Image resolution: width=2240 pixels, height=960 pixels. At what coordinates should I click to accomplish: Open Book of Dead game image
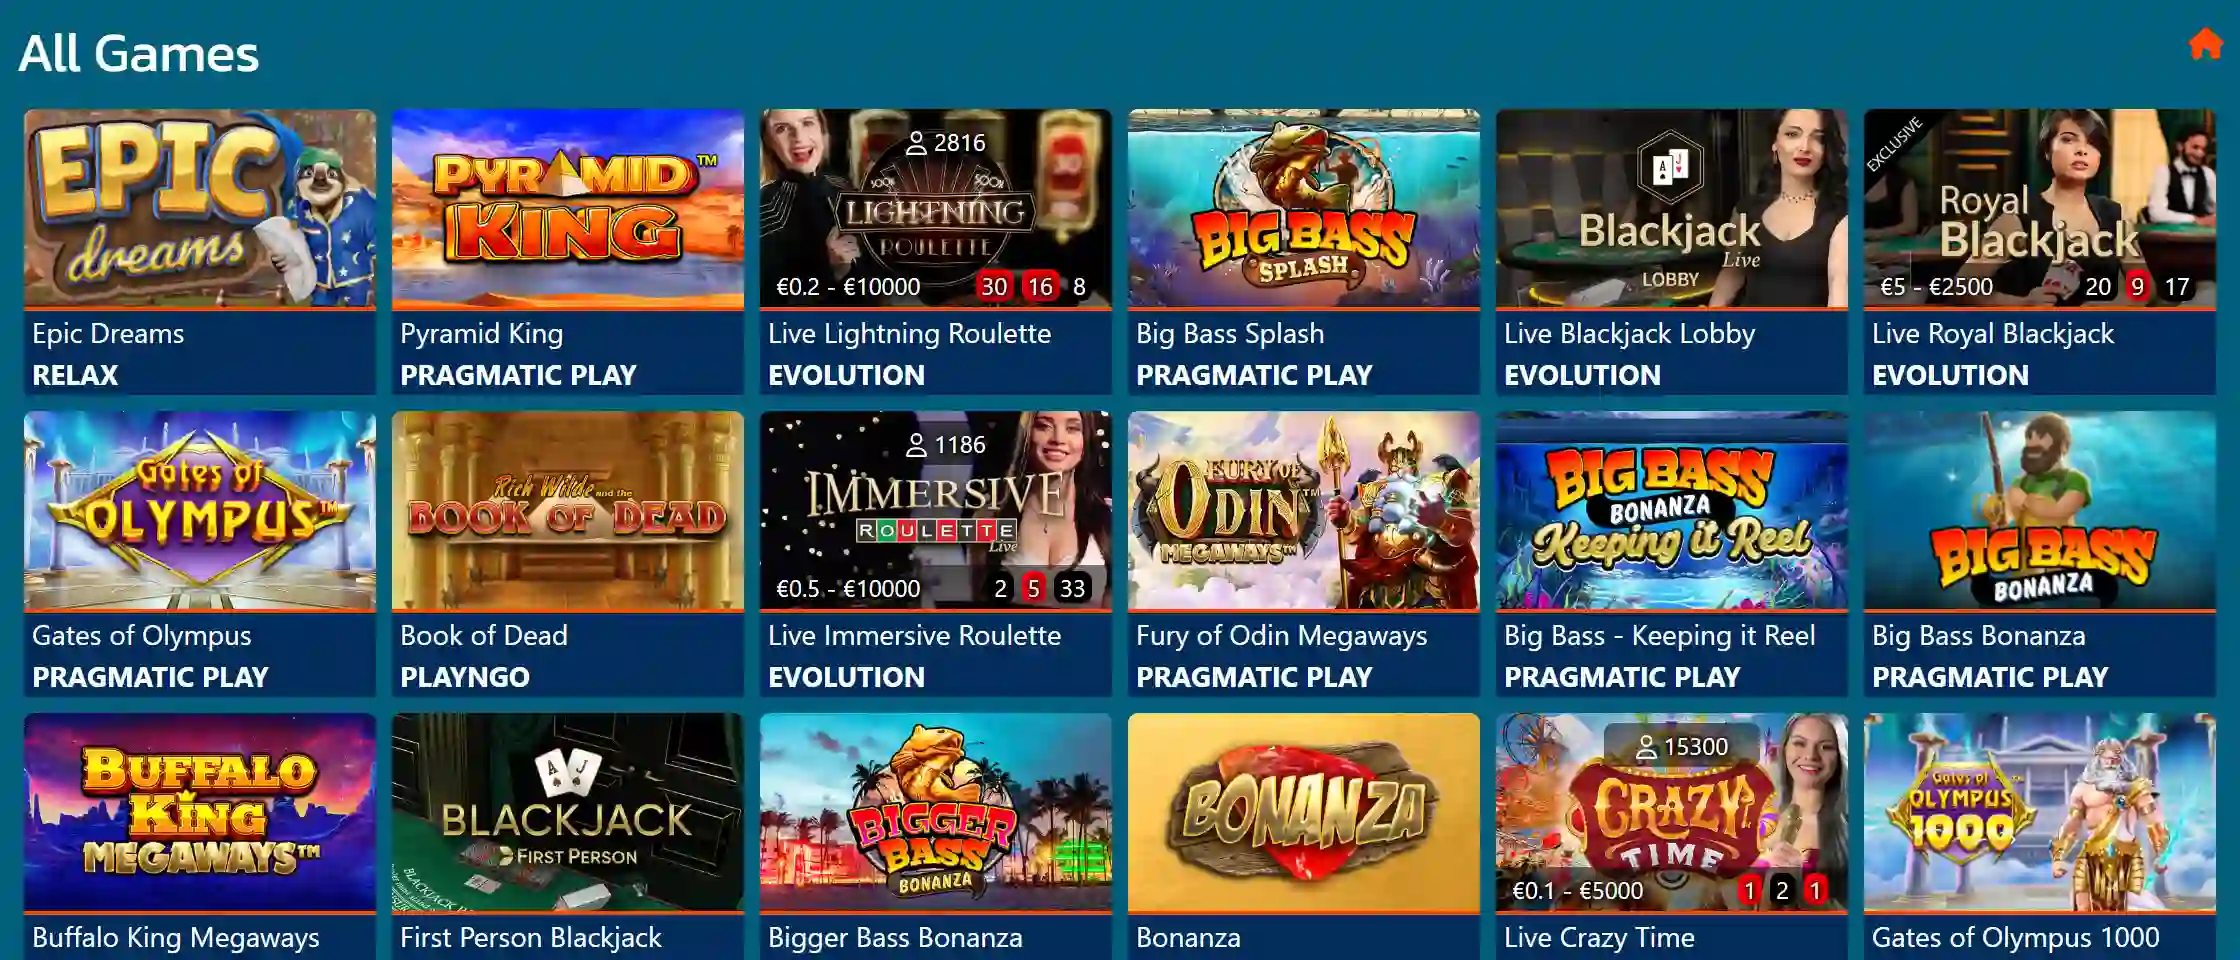tap(568, 510)
